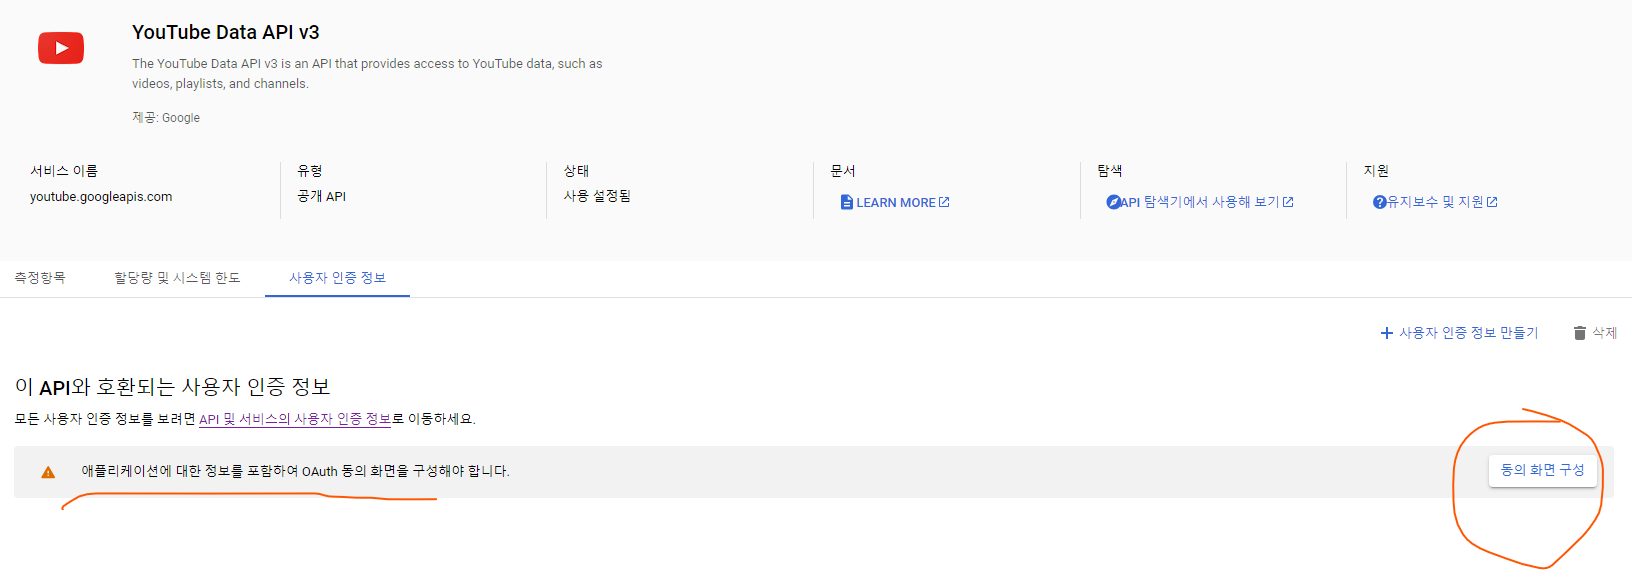Click the external-link icon after 사용해 보기

(1288, 202)
